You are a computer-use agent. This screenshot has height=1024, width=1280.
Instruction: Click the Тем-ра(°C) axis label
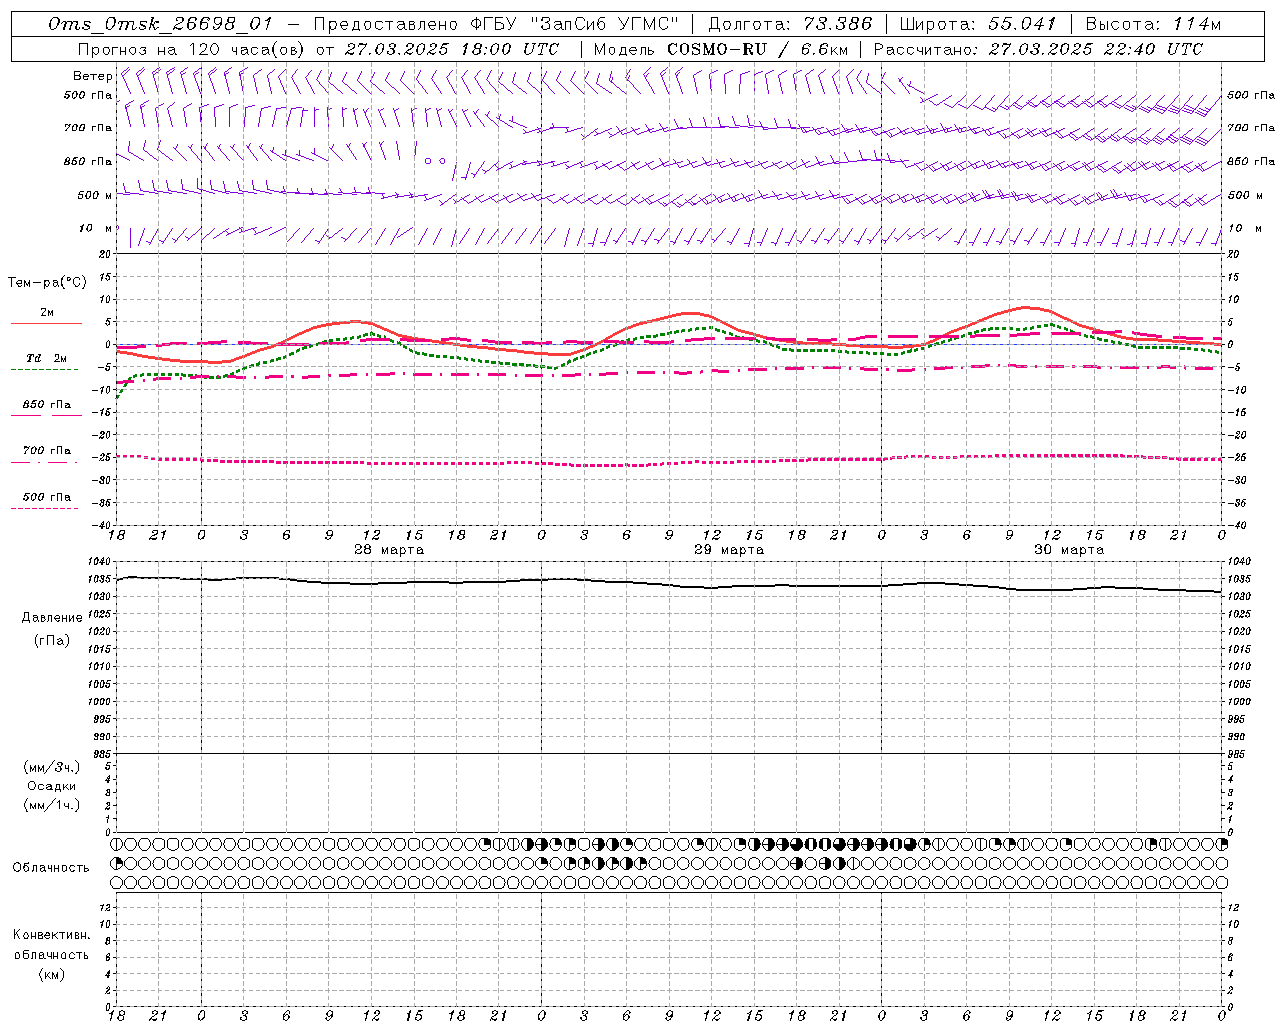[47, 283]
